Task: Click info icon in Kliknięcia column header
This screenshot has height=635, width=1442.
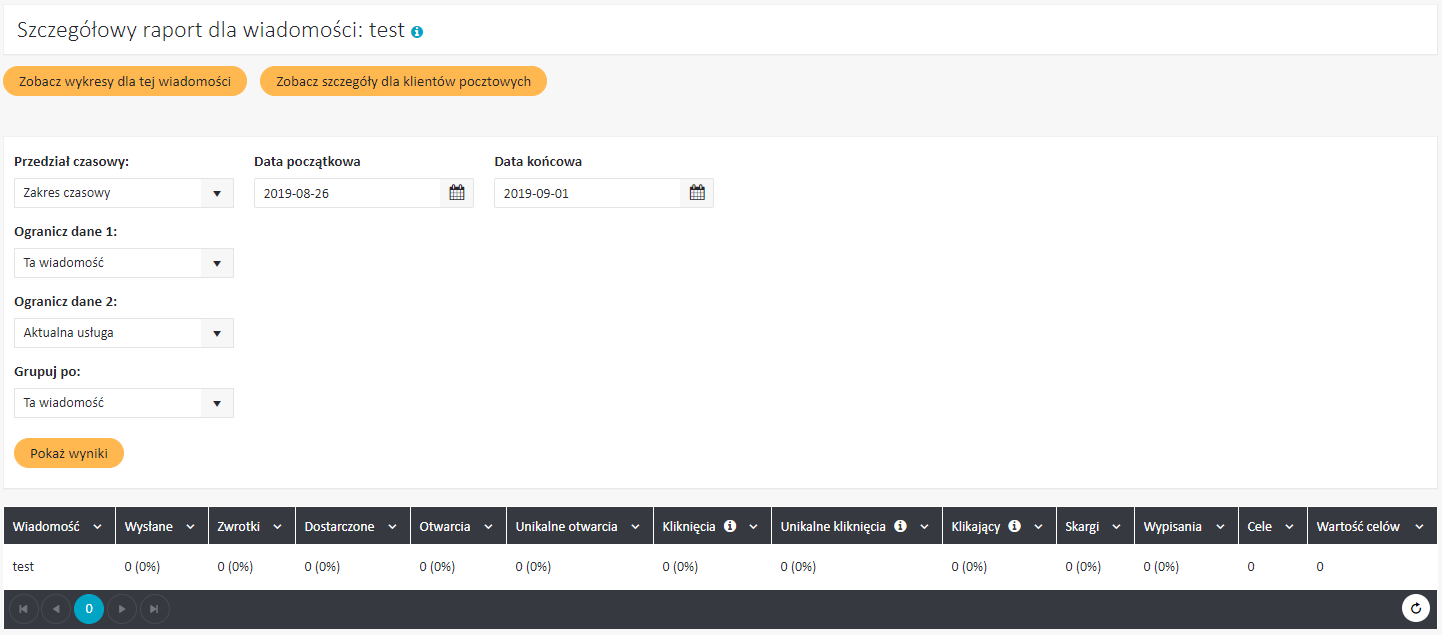Action: (730, 526)
